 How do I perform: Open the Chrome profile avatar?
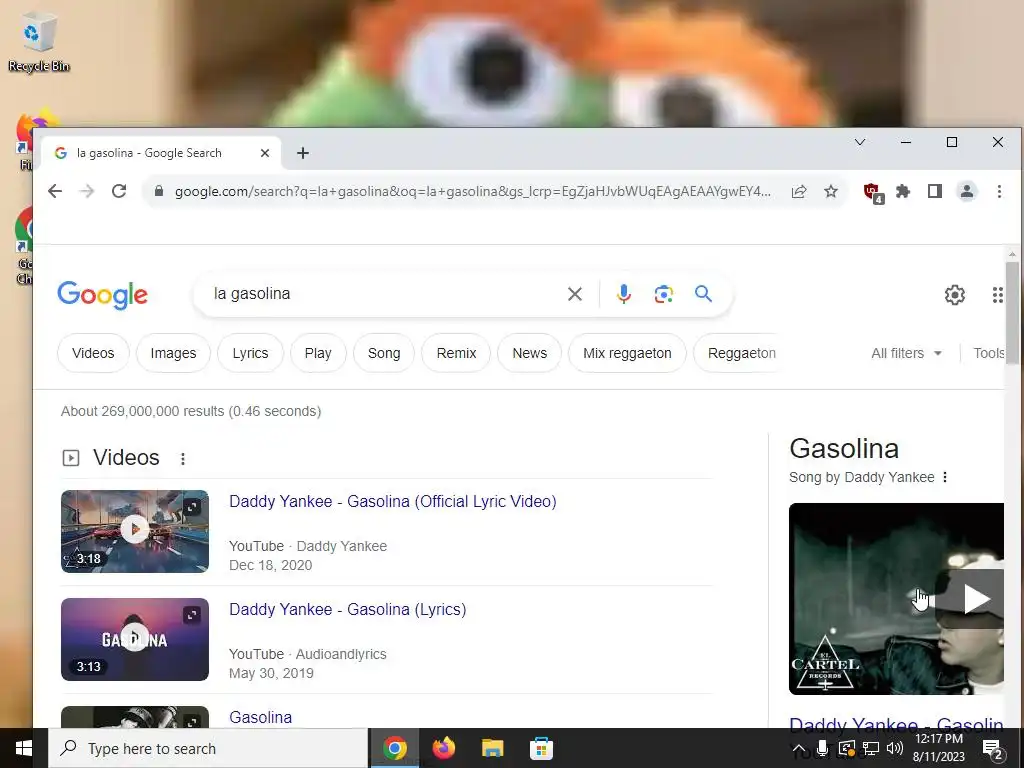pos(967,191)
